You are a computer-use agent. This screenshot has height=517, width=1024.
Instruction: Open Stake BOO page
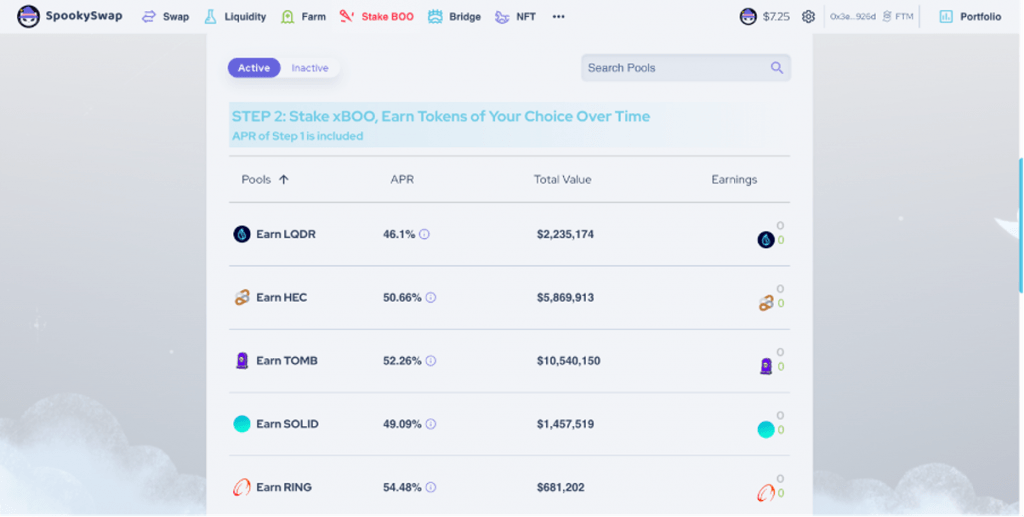click(x=377, y=16)
